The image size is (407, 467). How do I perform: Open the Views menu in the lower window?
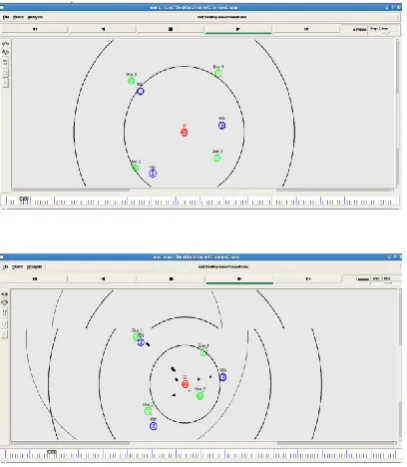(18, 267)
